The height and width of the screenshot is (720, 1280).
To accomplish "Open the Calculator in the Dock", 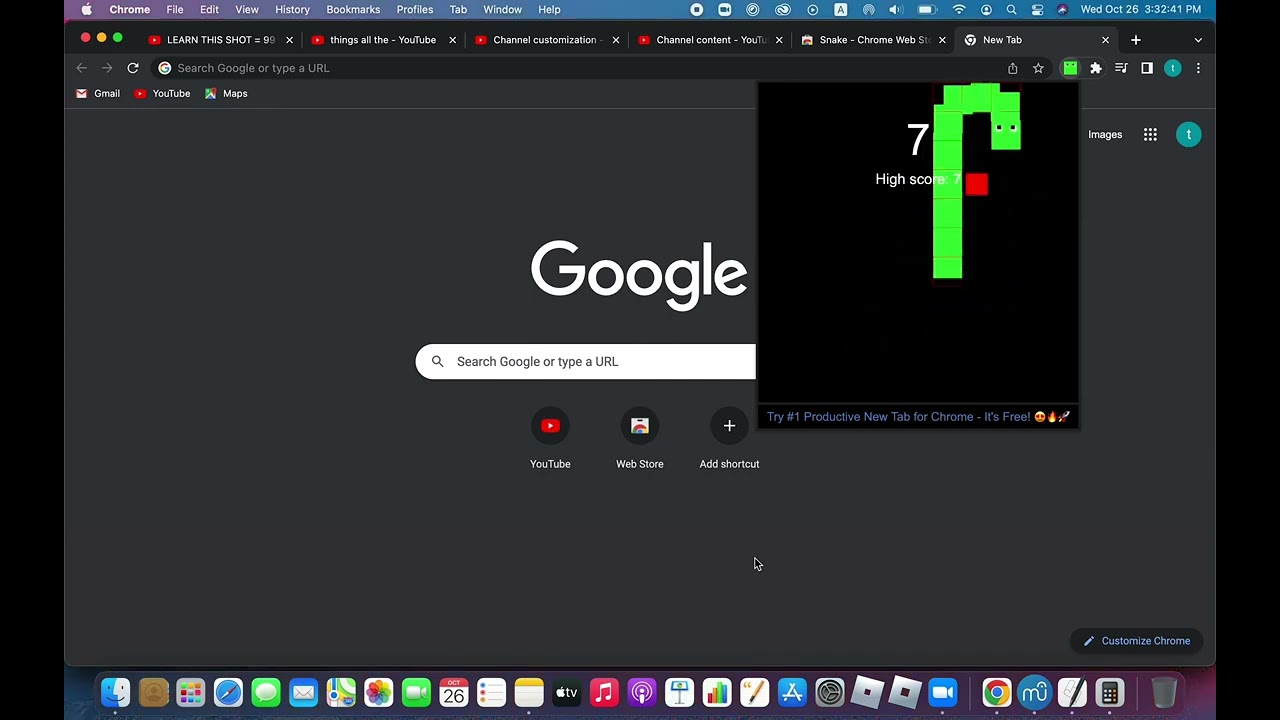I will click(1109, 692).
